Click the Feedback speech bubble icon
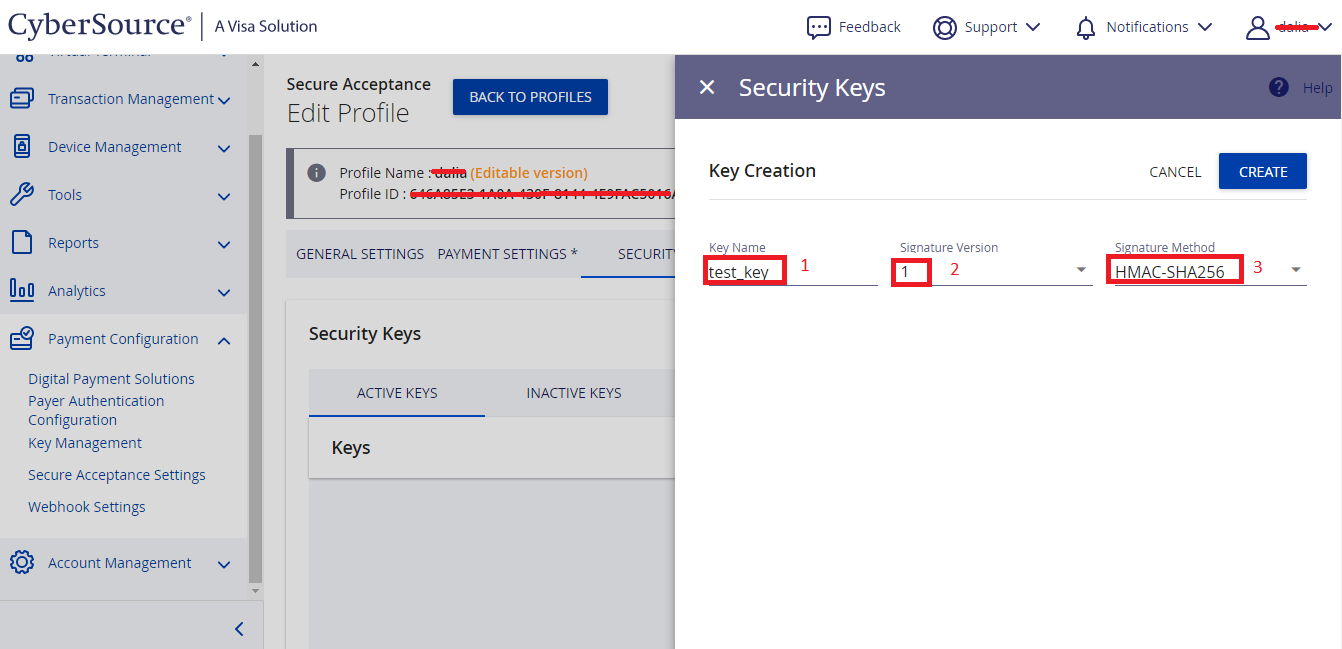1342x649 pixels. coord(819,27)
